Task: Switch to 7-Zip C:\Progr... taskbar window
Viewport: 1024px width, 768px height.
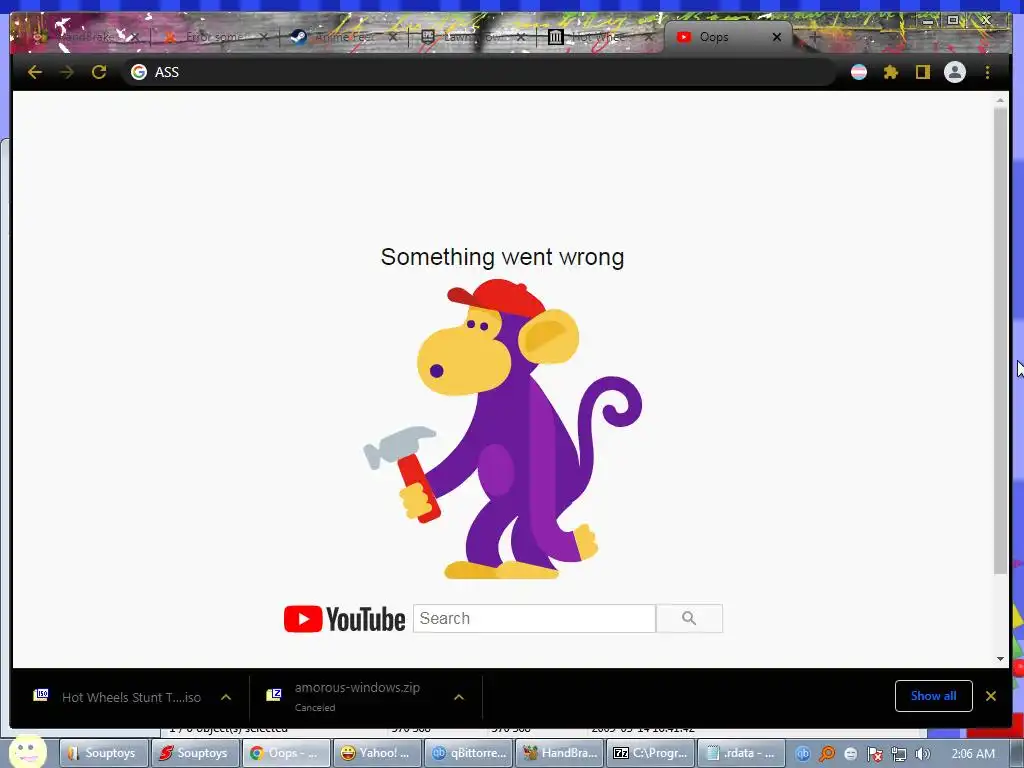Action: coord(650,753)
